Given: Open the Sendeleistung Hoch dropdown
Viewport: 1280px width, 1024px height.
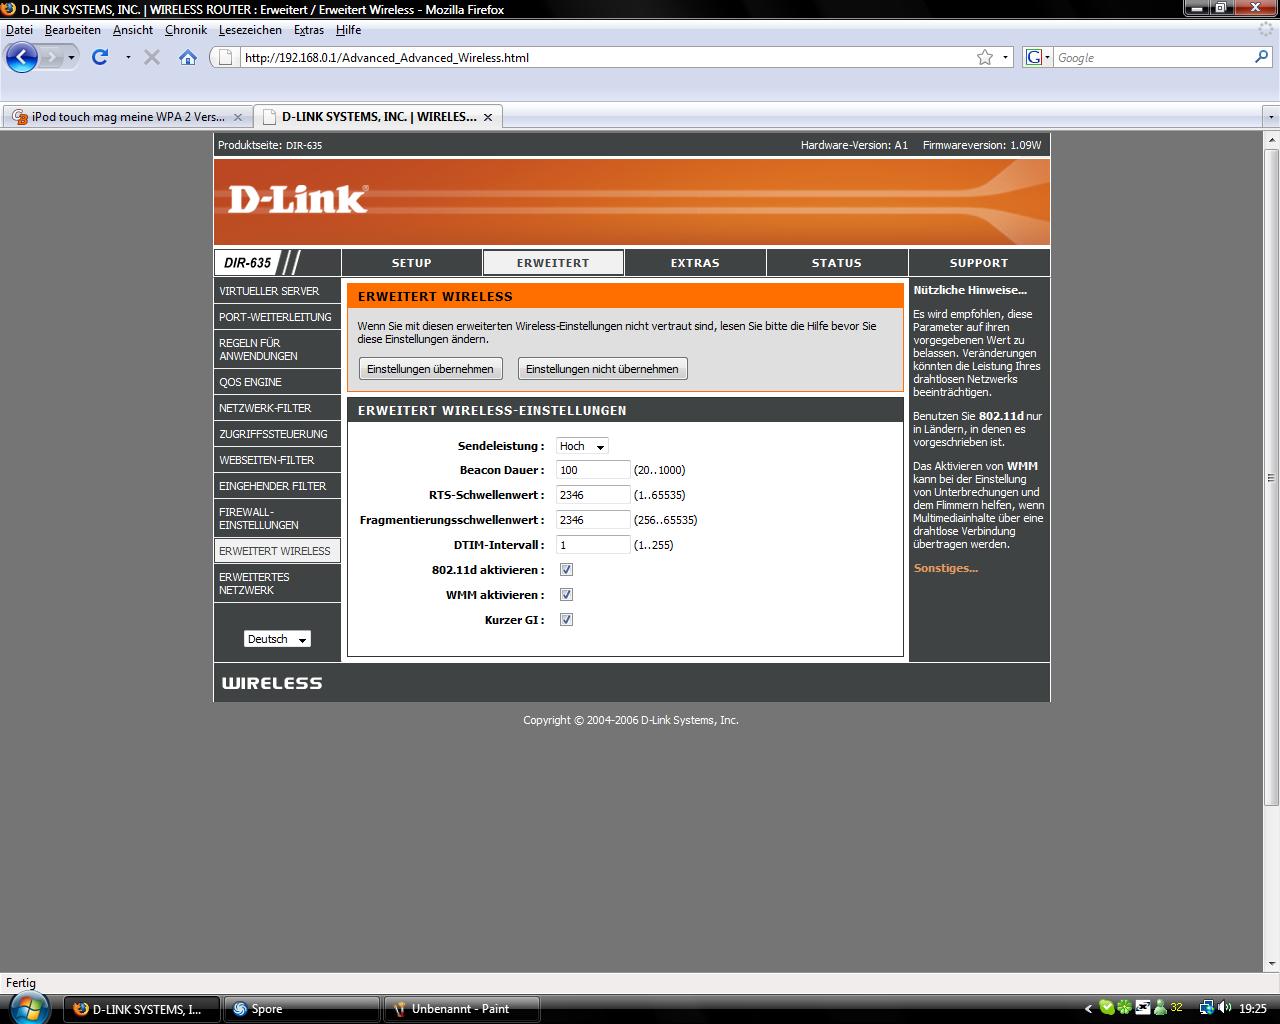Looking at the screenshot, I should [x=582, y=446].
